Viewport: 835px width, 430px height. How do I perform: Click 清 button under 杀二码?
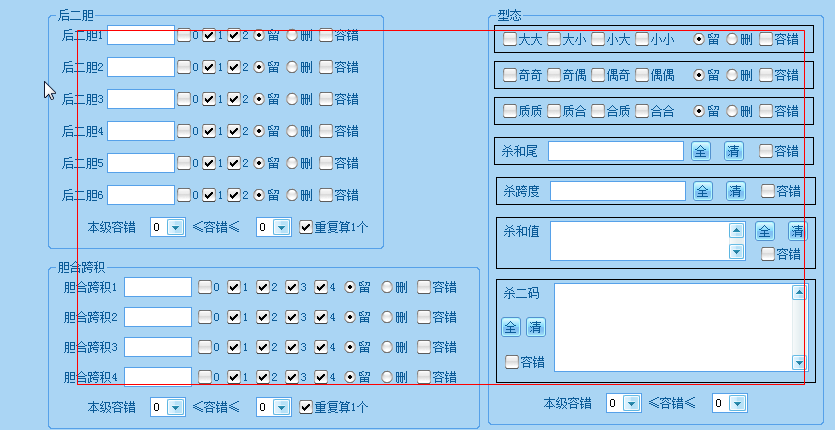(x=536, y=327)
